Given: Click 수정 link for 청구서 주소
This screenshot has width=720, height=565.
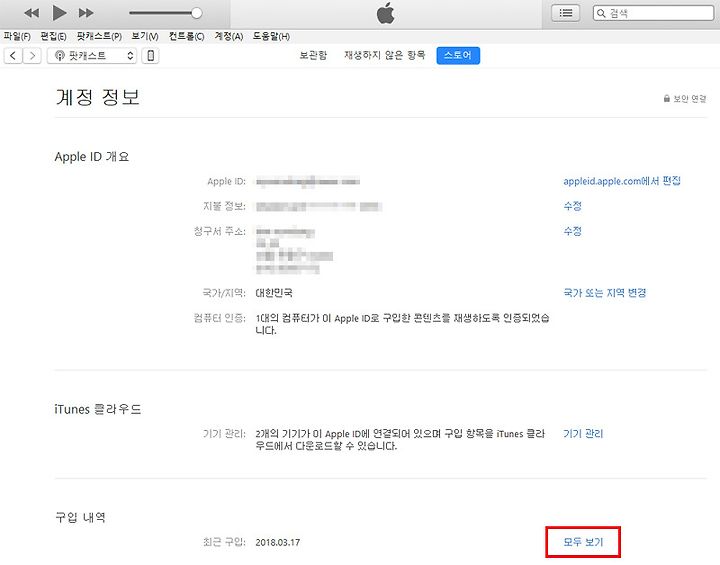Looking at the screenshot, I should tap(573, 231).
